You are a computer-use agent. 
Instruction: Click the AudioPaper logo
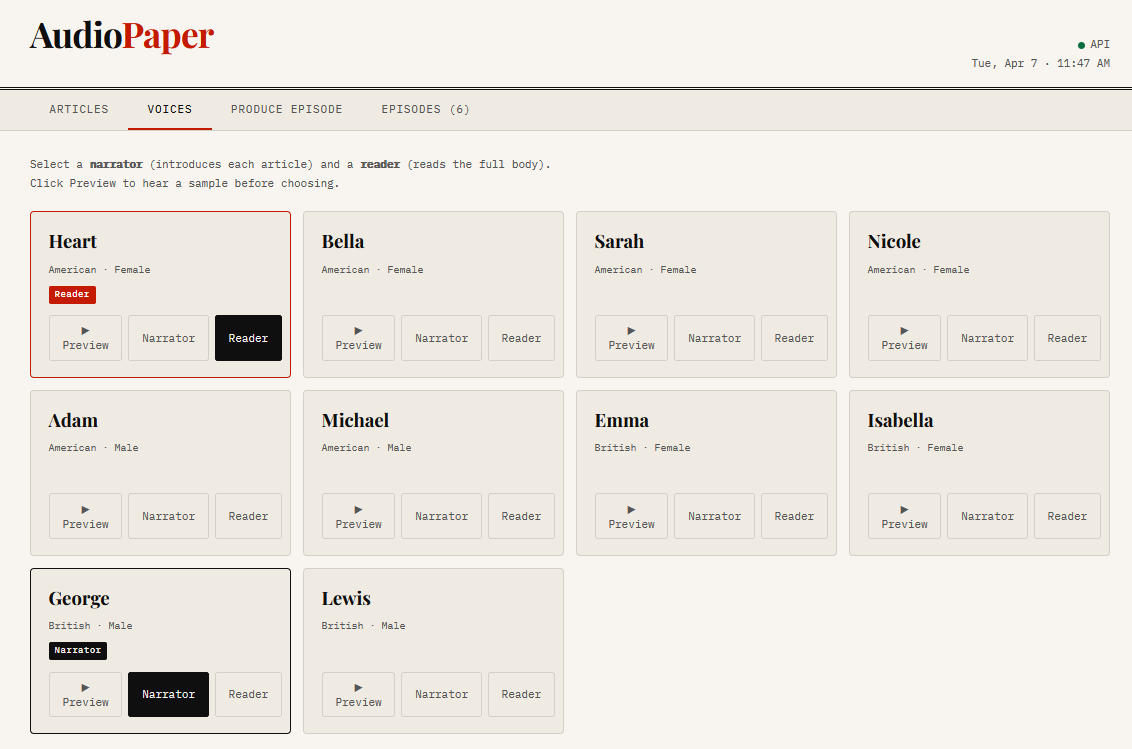coord(122,34)
